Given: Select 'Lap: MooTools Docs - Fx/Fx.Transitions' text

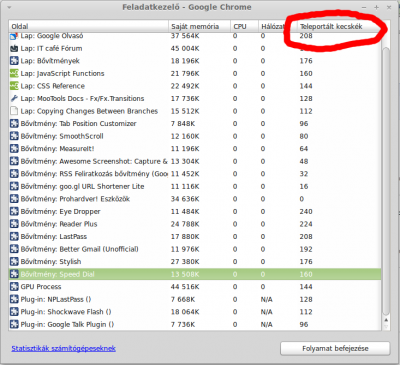Looking at the screenshot, I should 82,99.
